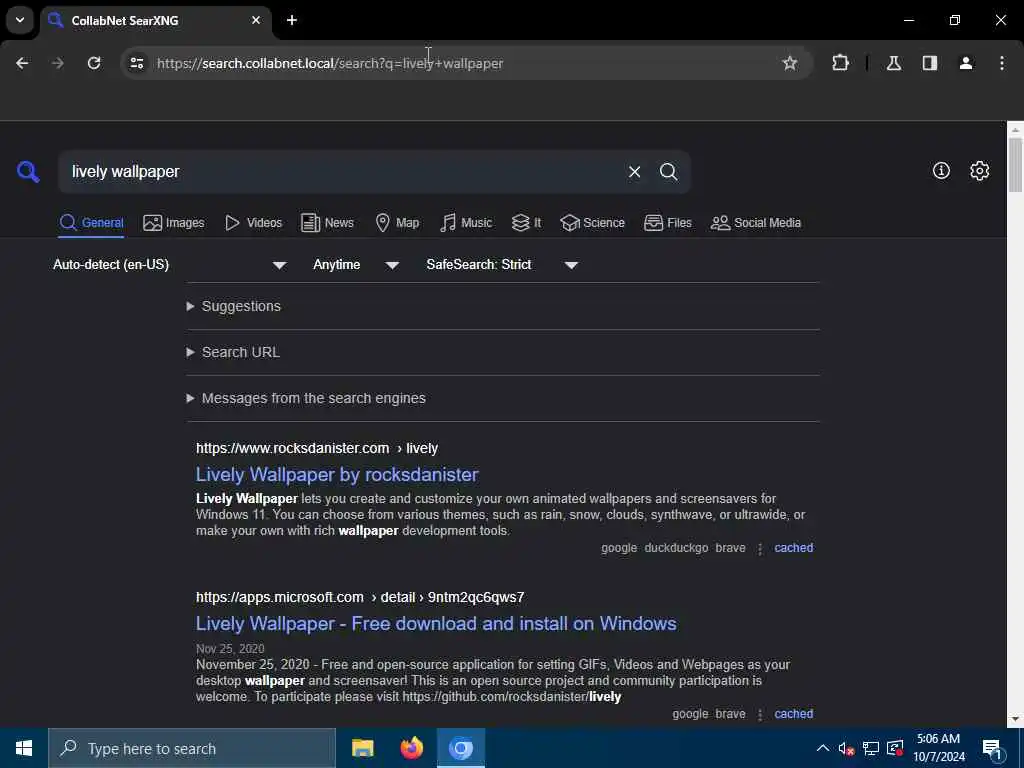Viewport: 1024px width, 768px height.
Task: Open the tab search dropdown arrow
Action: [x=20, y=20]
